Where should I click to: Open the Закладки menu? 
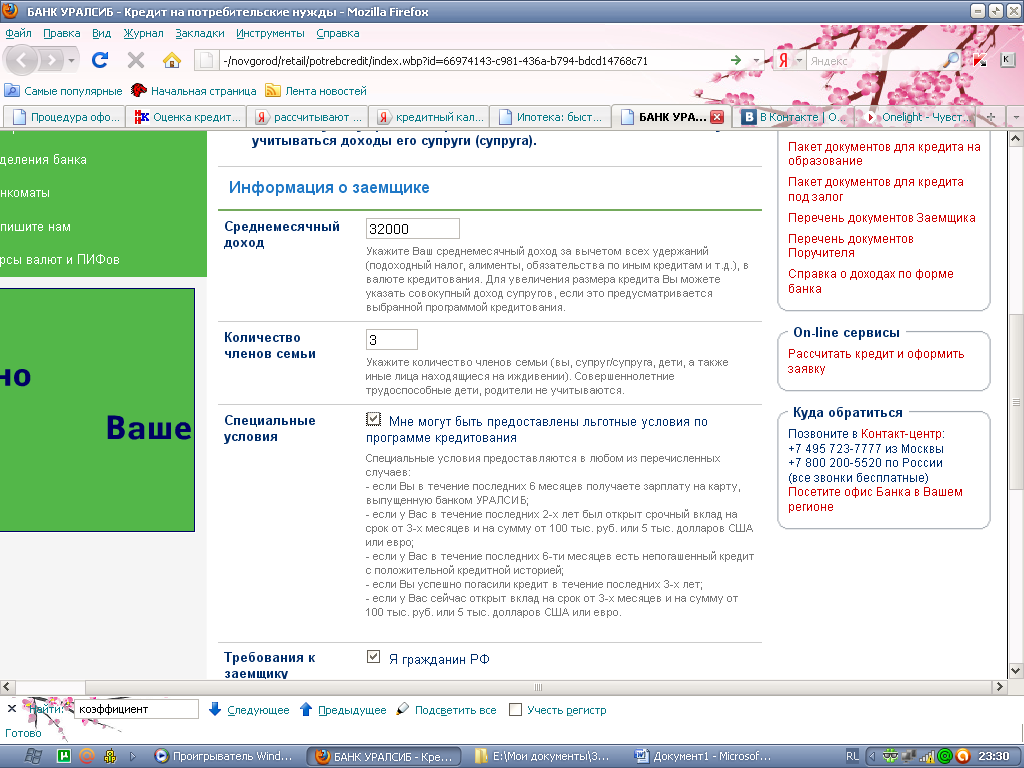tap(199, 33)
